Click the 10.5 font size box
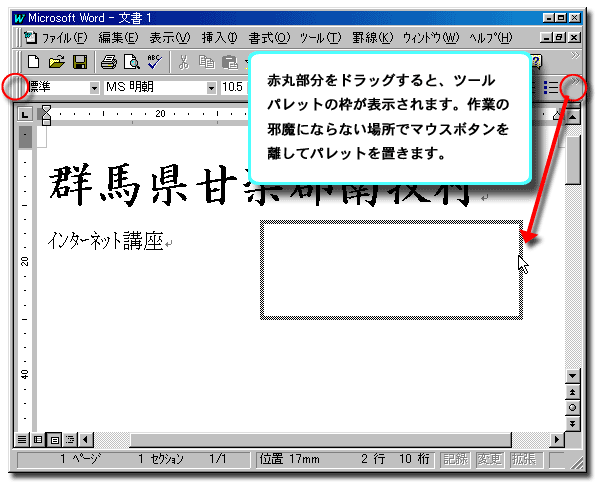The image size is (600, 488). (x=234, y=87)
